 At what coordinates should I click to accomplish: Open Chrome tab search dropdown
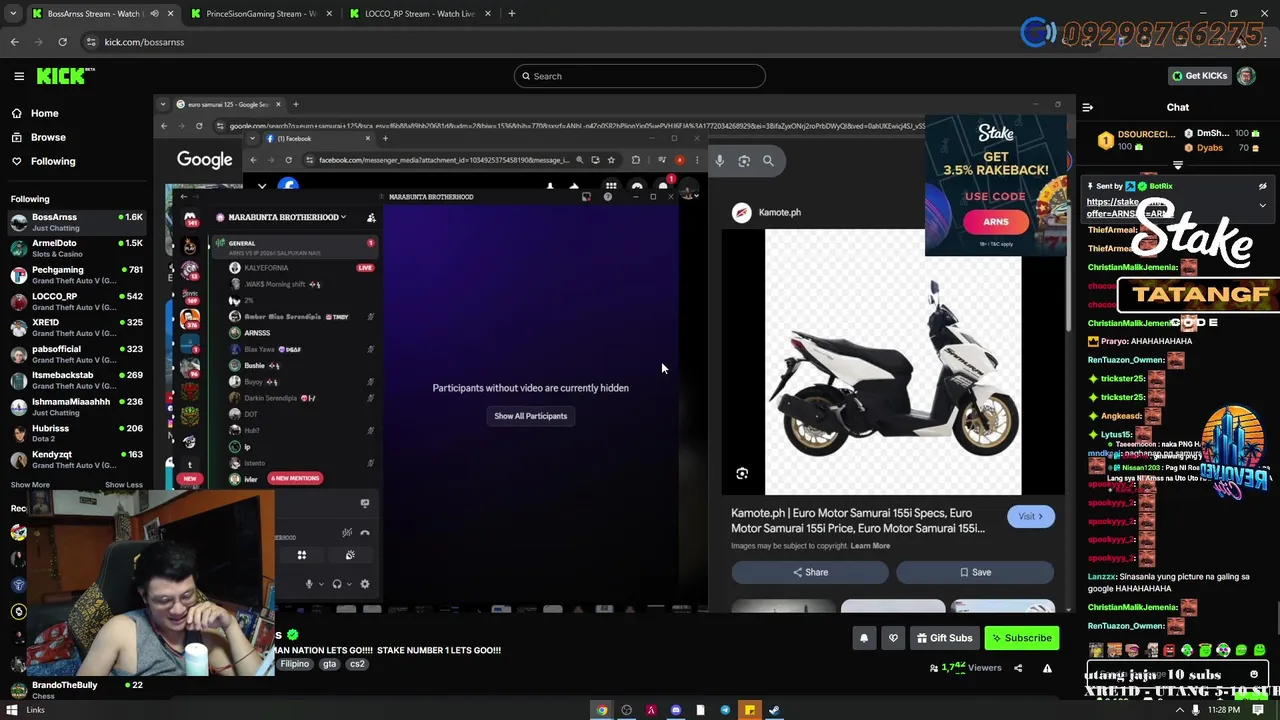(13, 14)
